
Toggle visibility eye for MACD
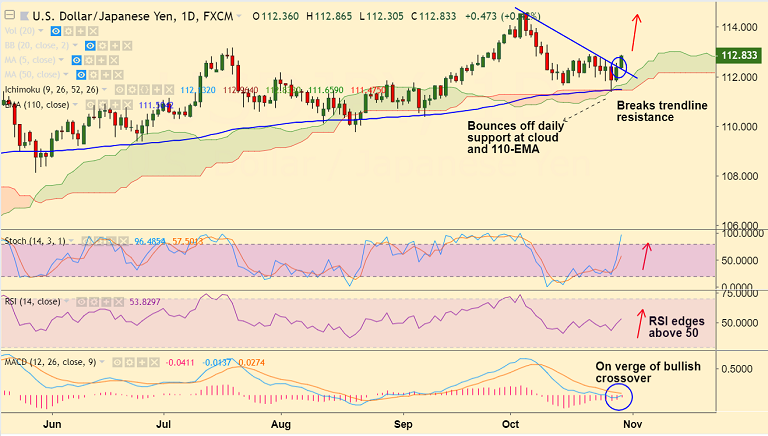click(x=118, y=363)
